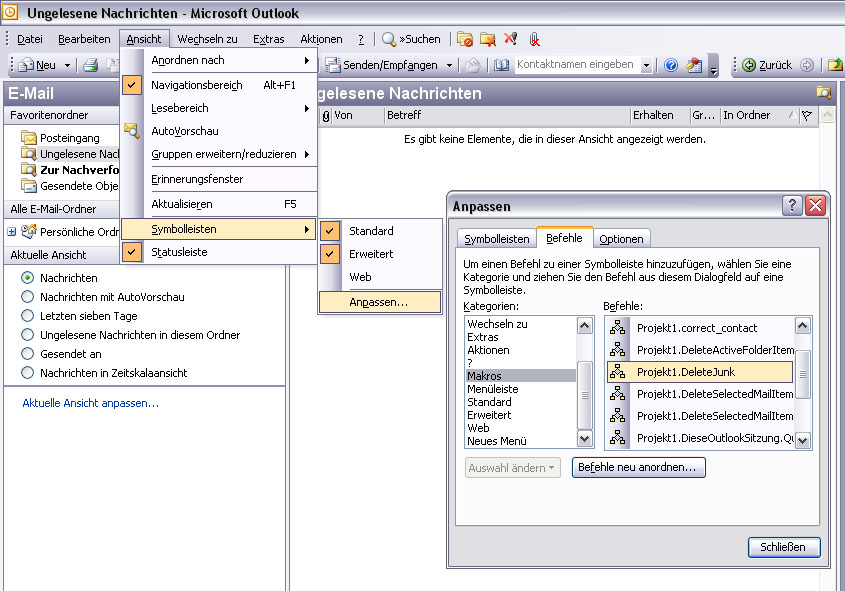
Task: Click the blue help question mark icon
Action: pyautogui.click(x=670, y=65)
